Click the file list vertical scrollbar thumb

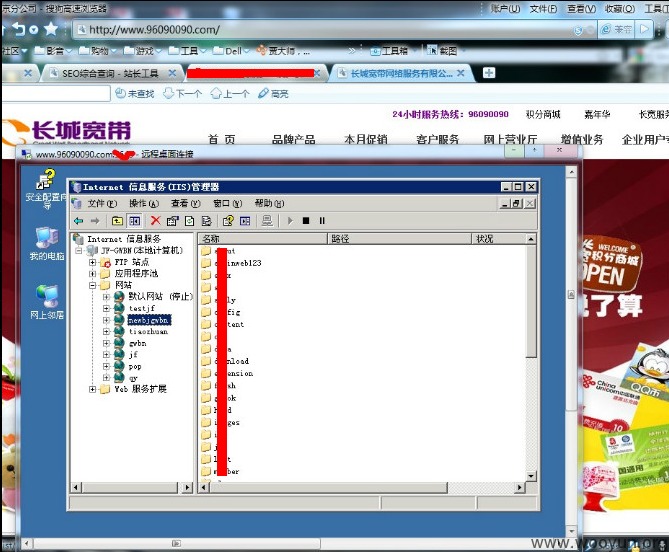pyautogui.click(x=531, y=301)
